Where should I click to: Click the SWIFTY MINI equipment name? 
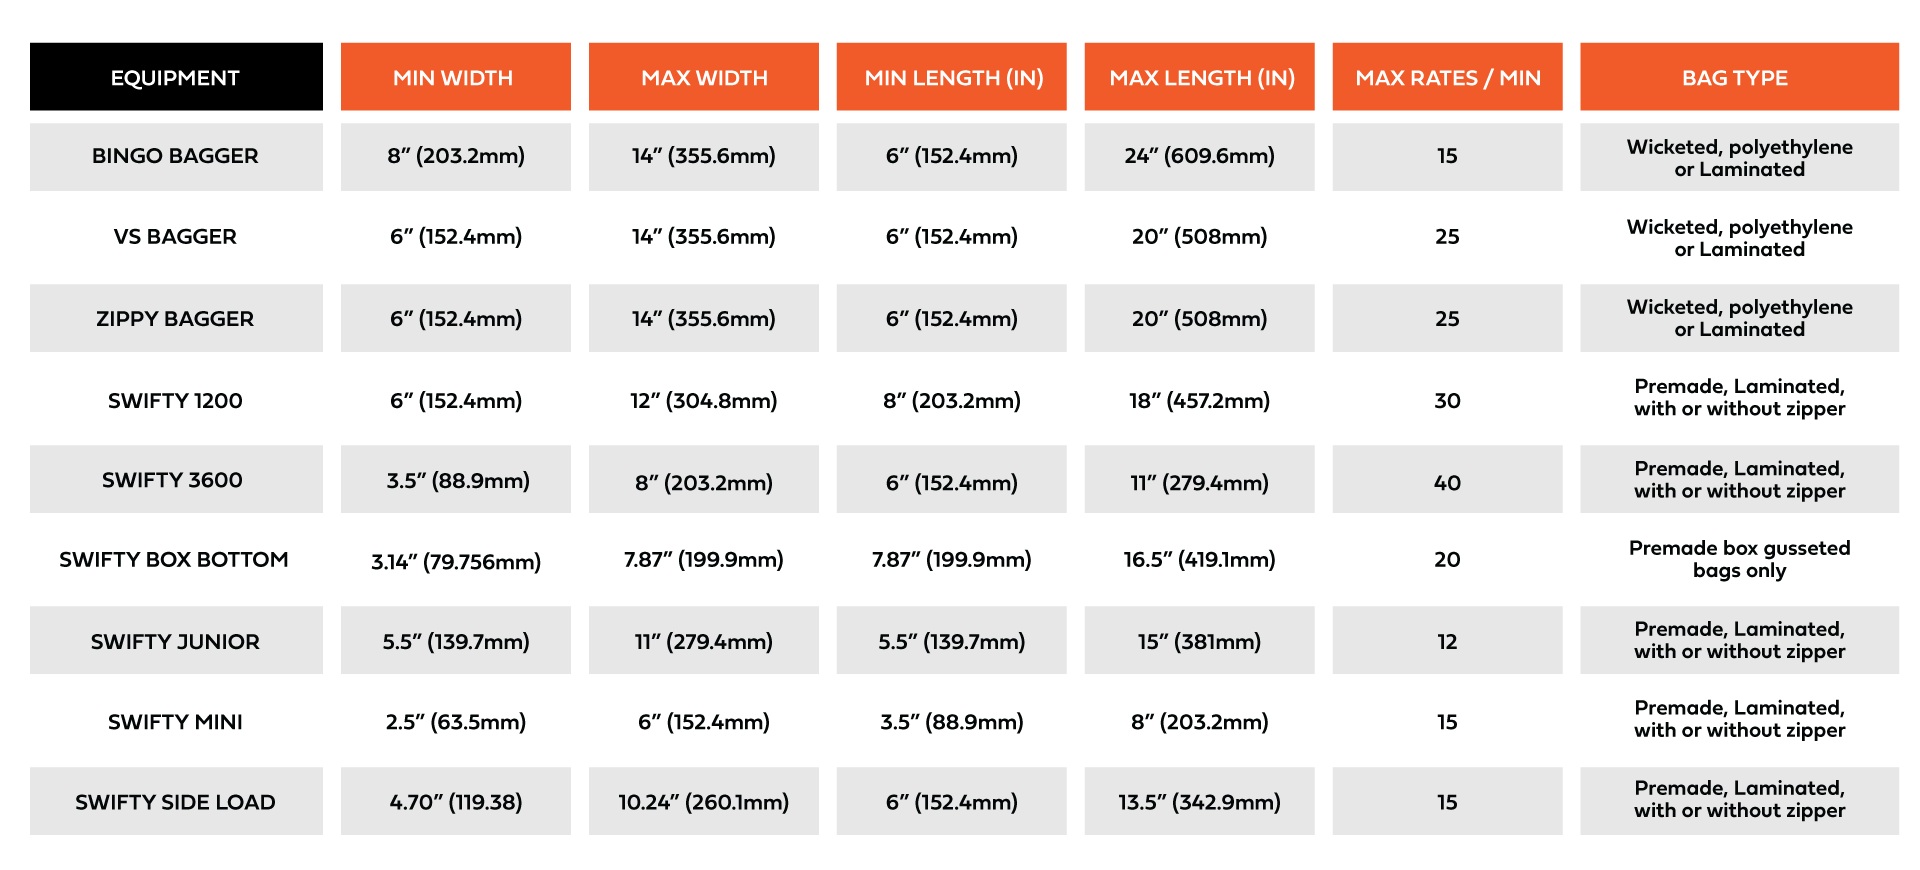(175, 722)
